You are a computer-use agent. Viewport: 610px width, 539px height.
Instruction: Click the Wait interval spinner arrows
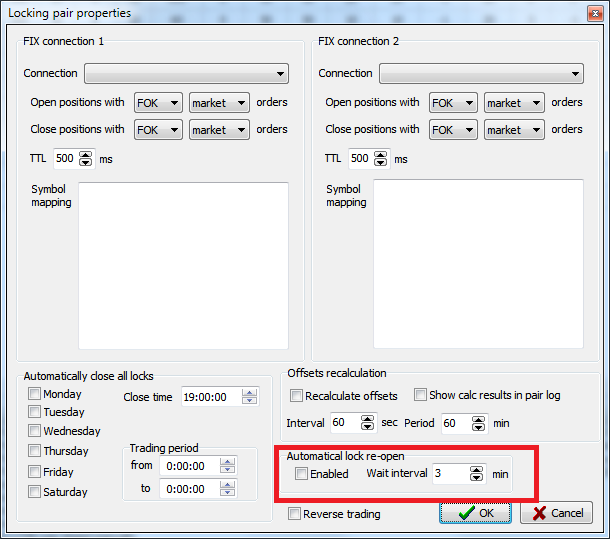tap(477, 474)
